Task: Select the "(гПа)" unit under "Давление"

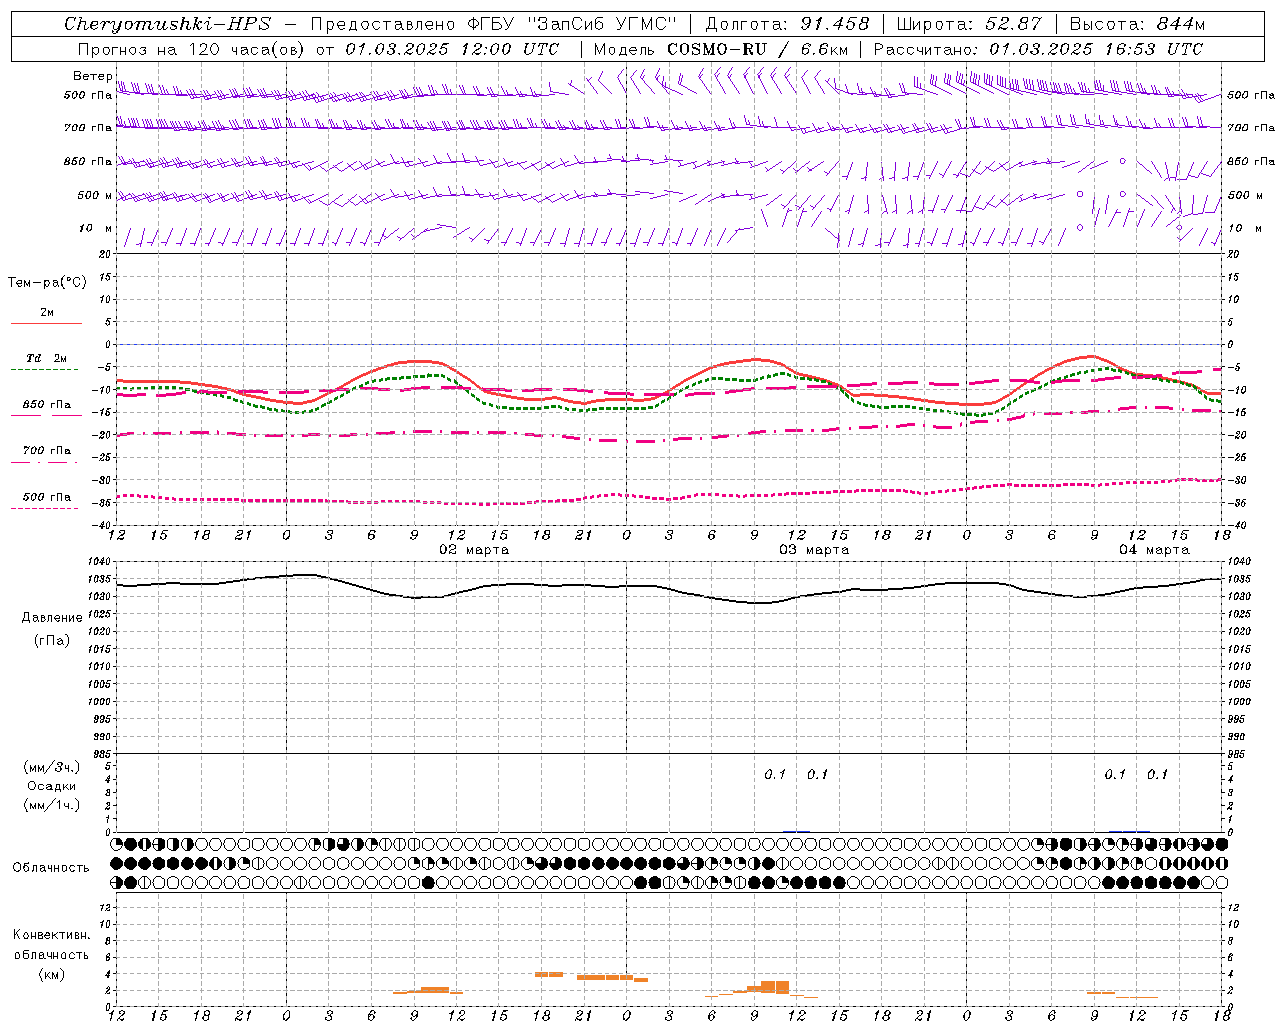Action: (x=52, y=640)
